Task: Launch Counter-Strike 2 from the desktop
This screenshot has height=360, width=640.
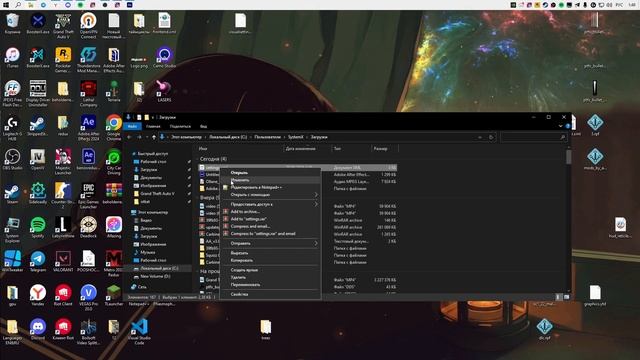Action: (x=63, y=195)
